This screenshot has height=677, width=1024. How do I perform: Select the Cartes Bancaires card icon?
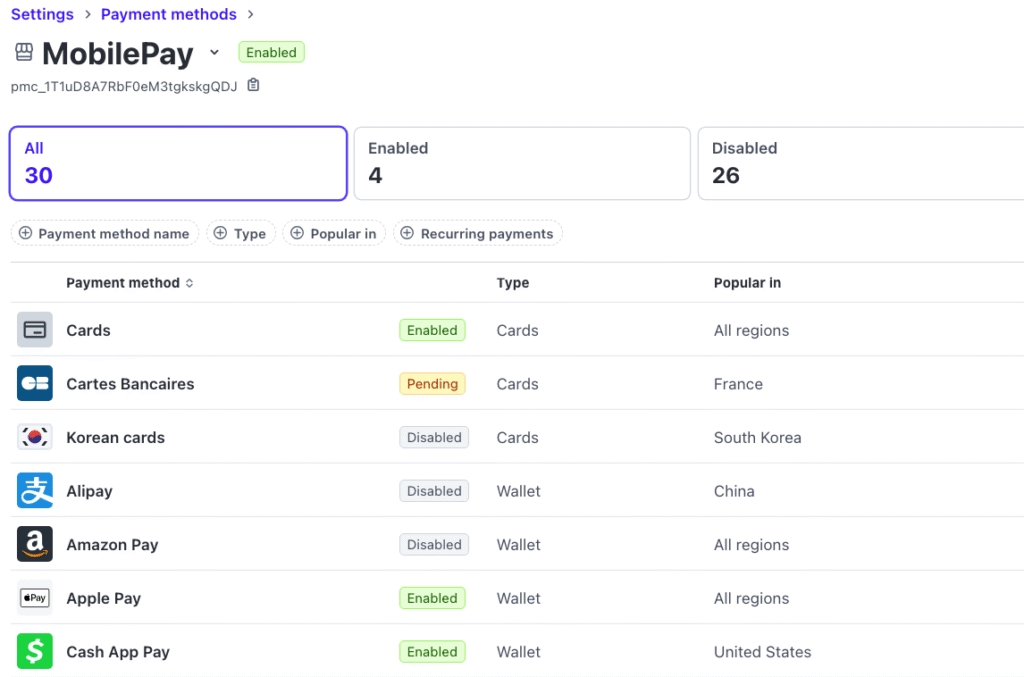[x=34, y=383]
